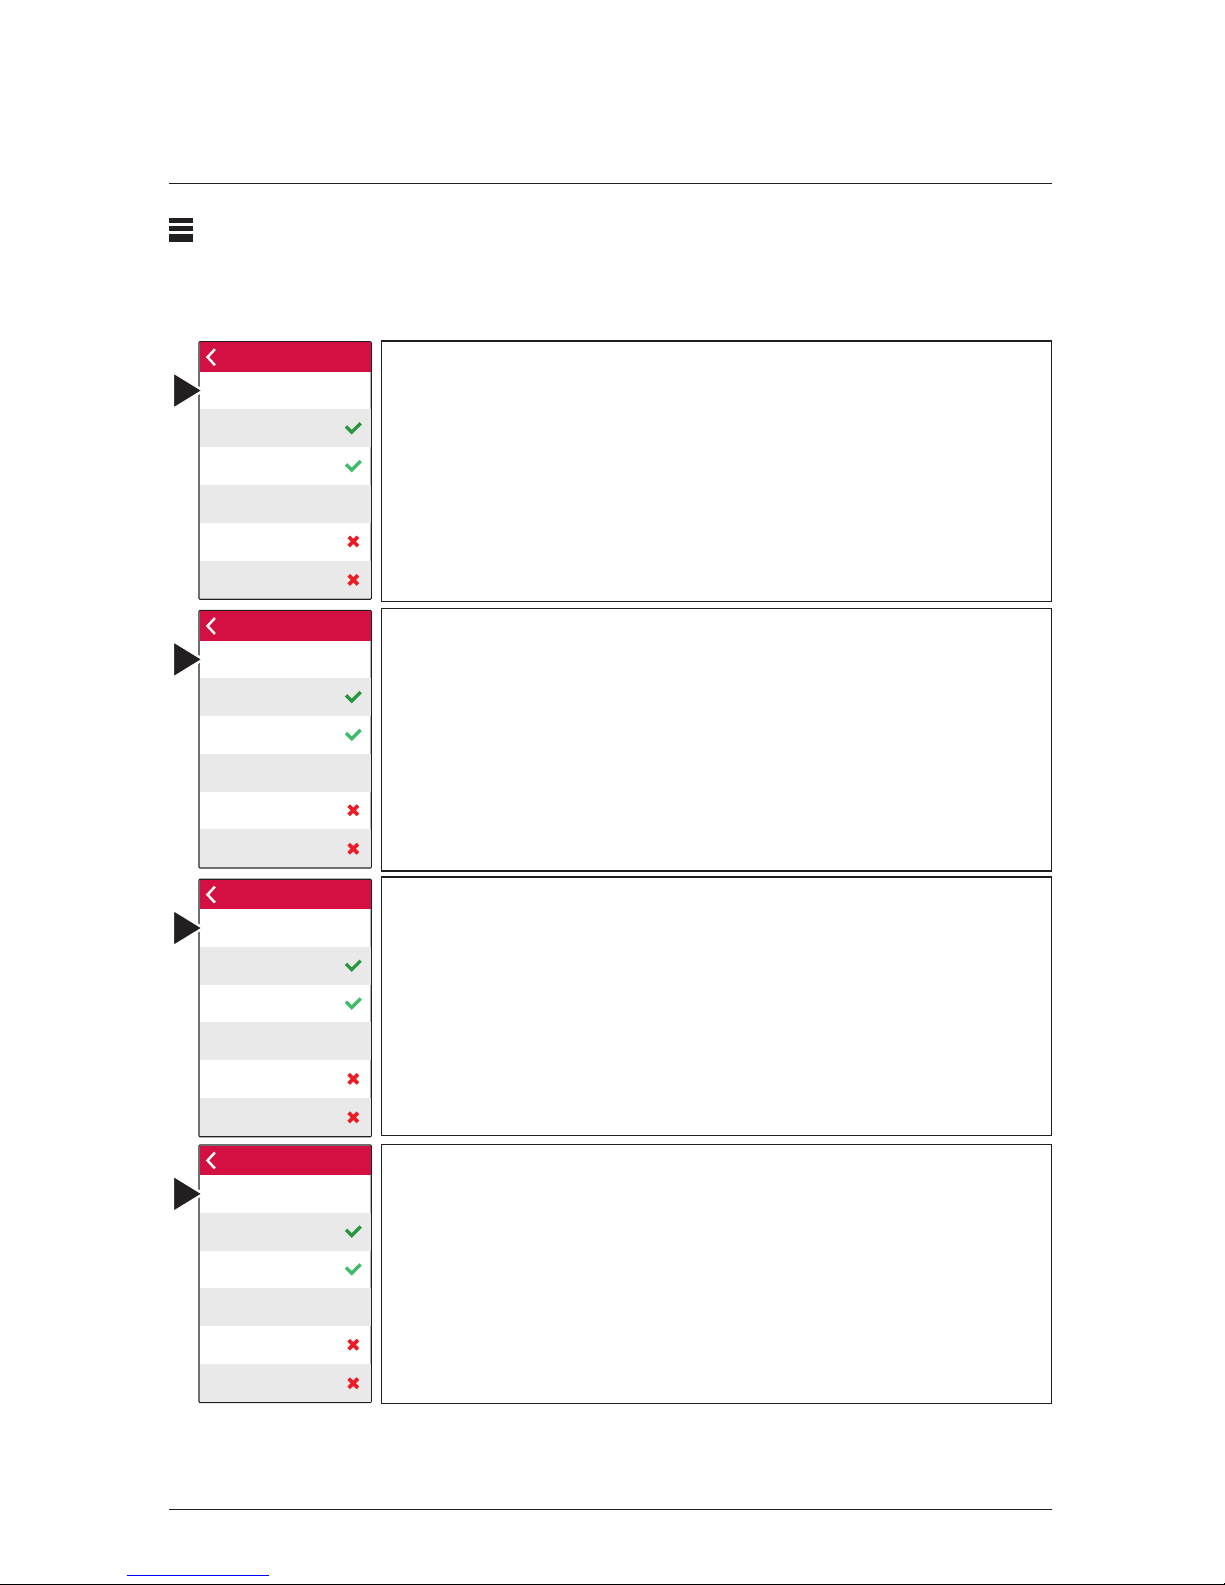The image size is (1225, 1585).
Task: Select back chevron in third menu panel
Action: [x=212, y=894]
